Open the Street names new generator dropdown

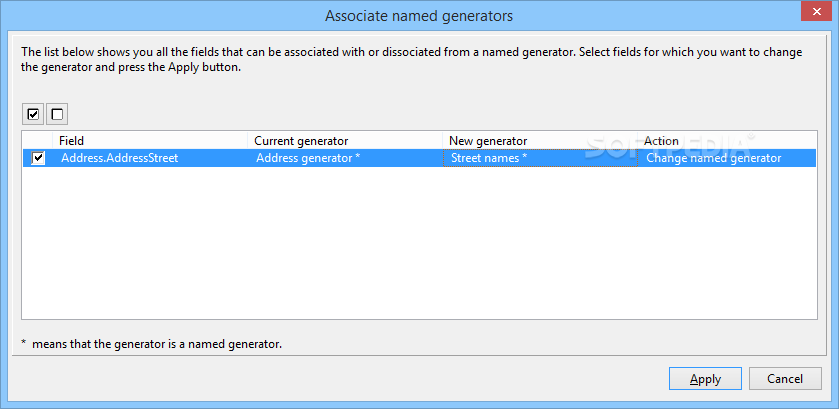click(540, 158)
